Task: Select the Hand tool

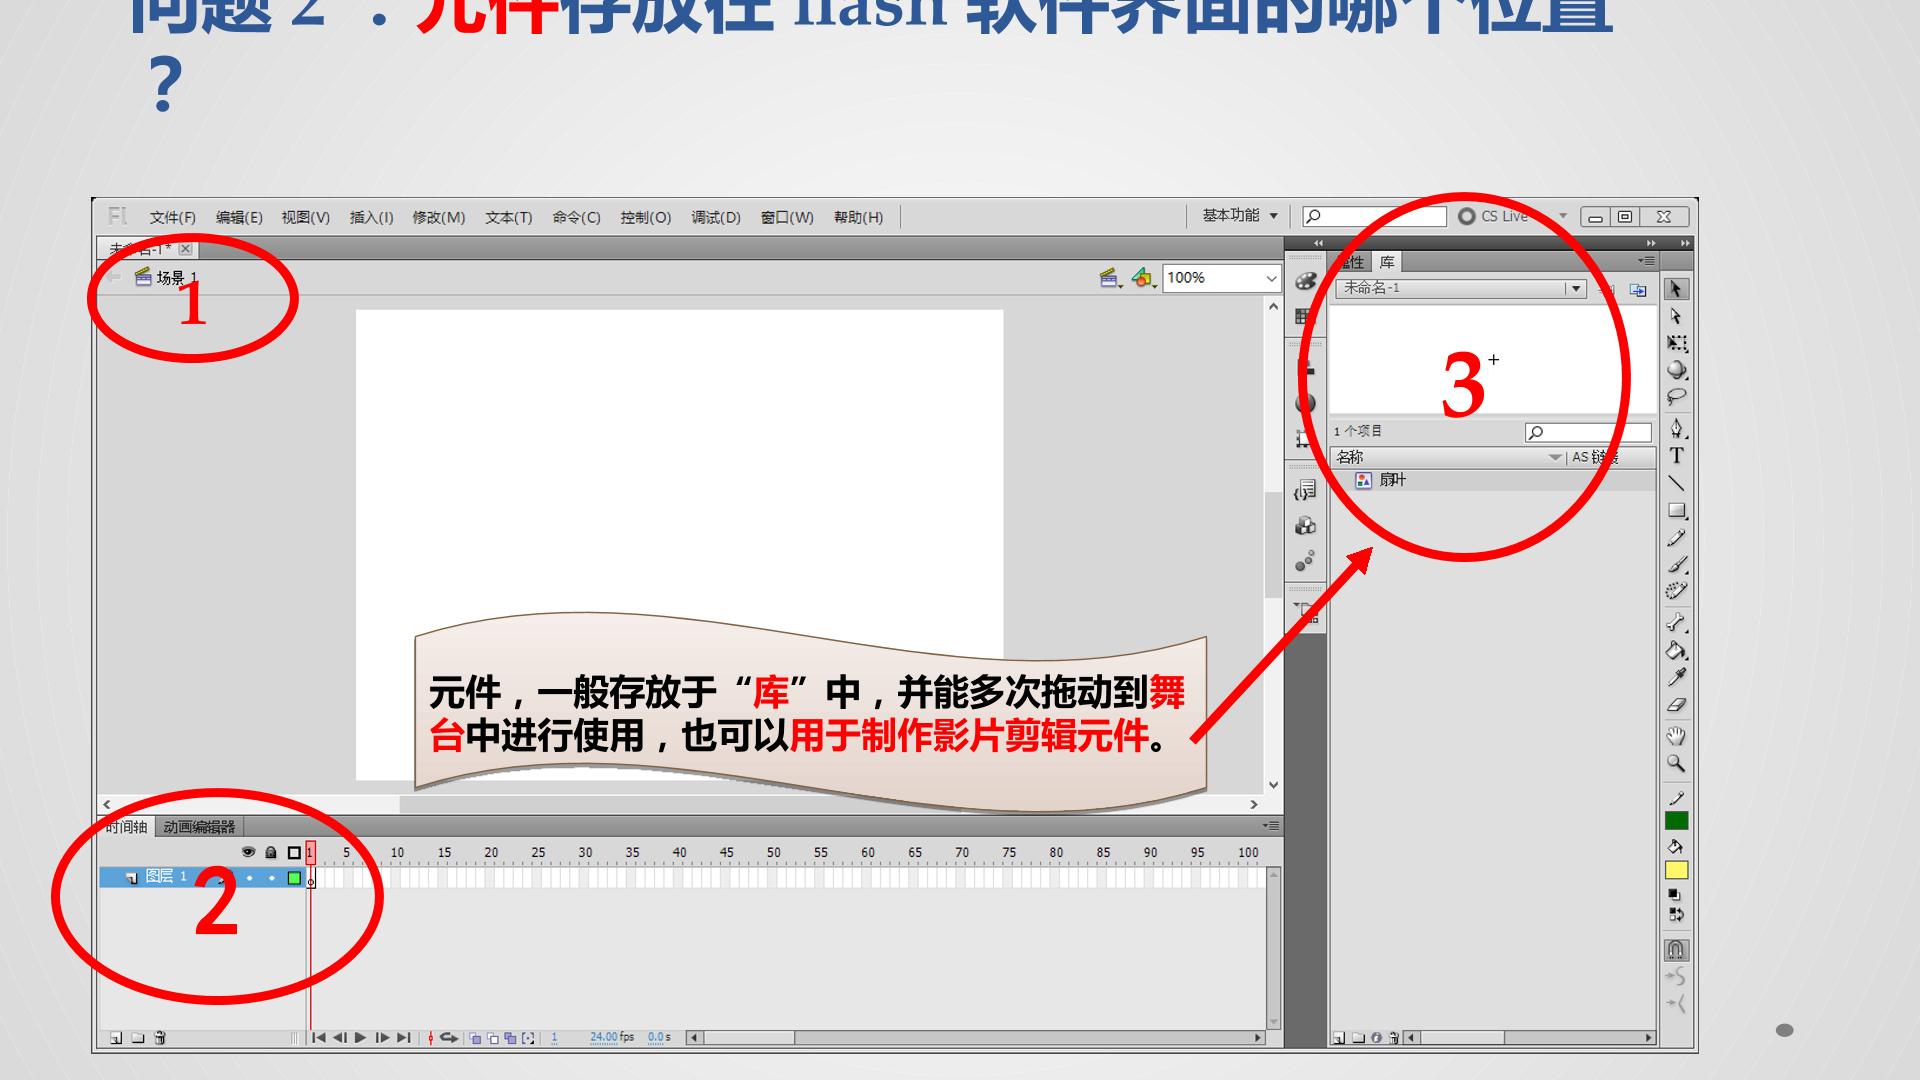Action: (x=1676, y=737)
